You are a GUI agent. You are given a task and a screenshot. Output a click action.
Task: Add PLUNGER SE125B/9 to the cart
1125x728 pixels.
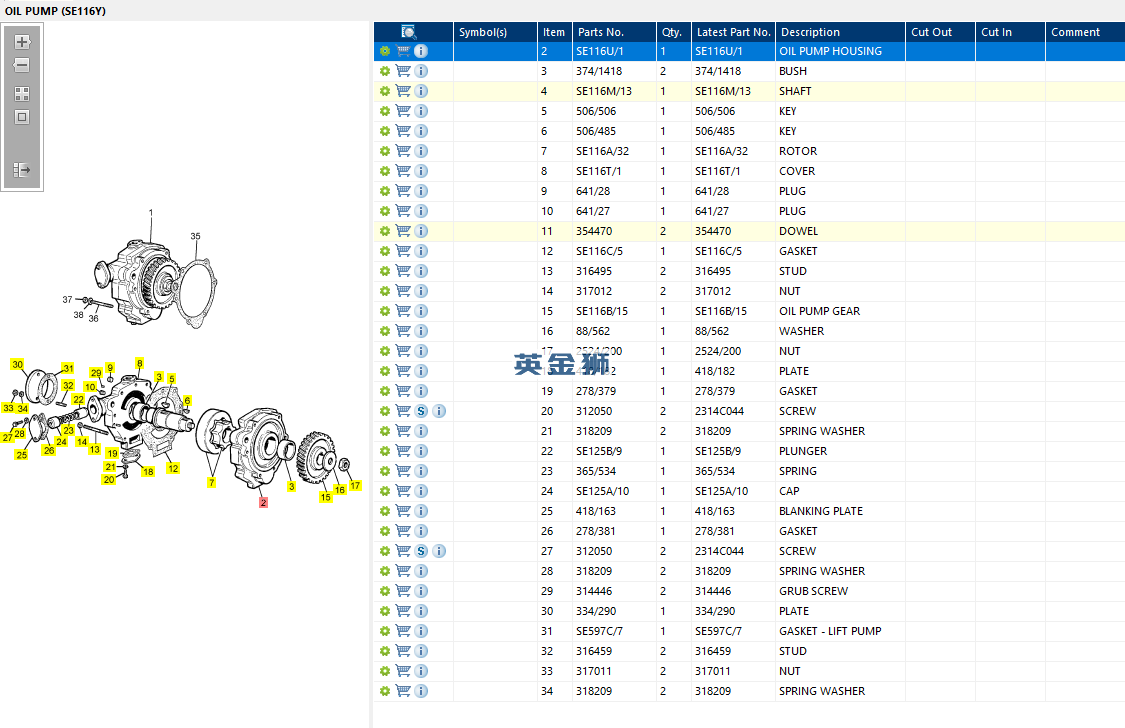point(403,451)
